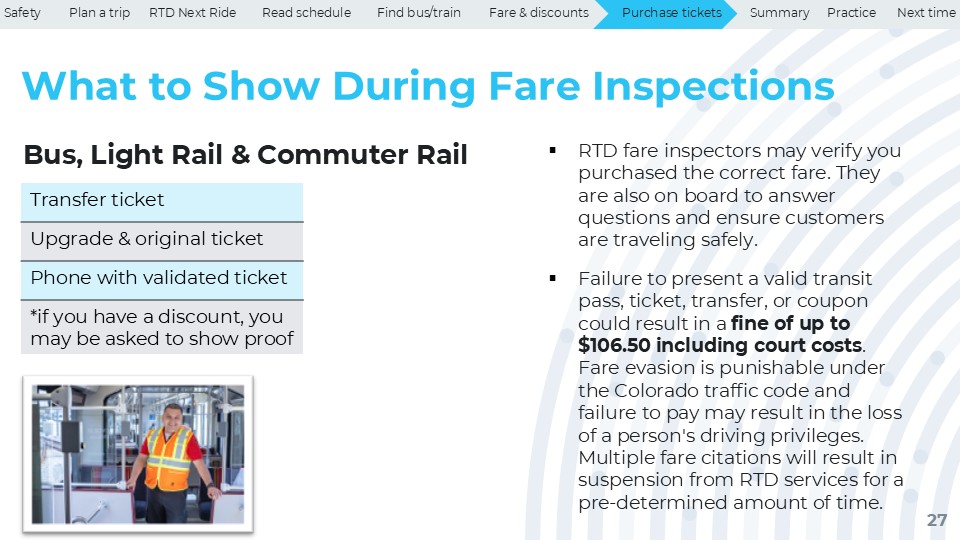Click the discount proof note cell

(x=162, y=328)
